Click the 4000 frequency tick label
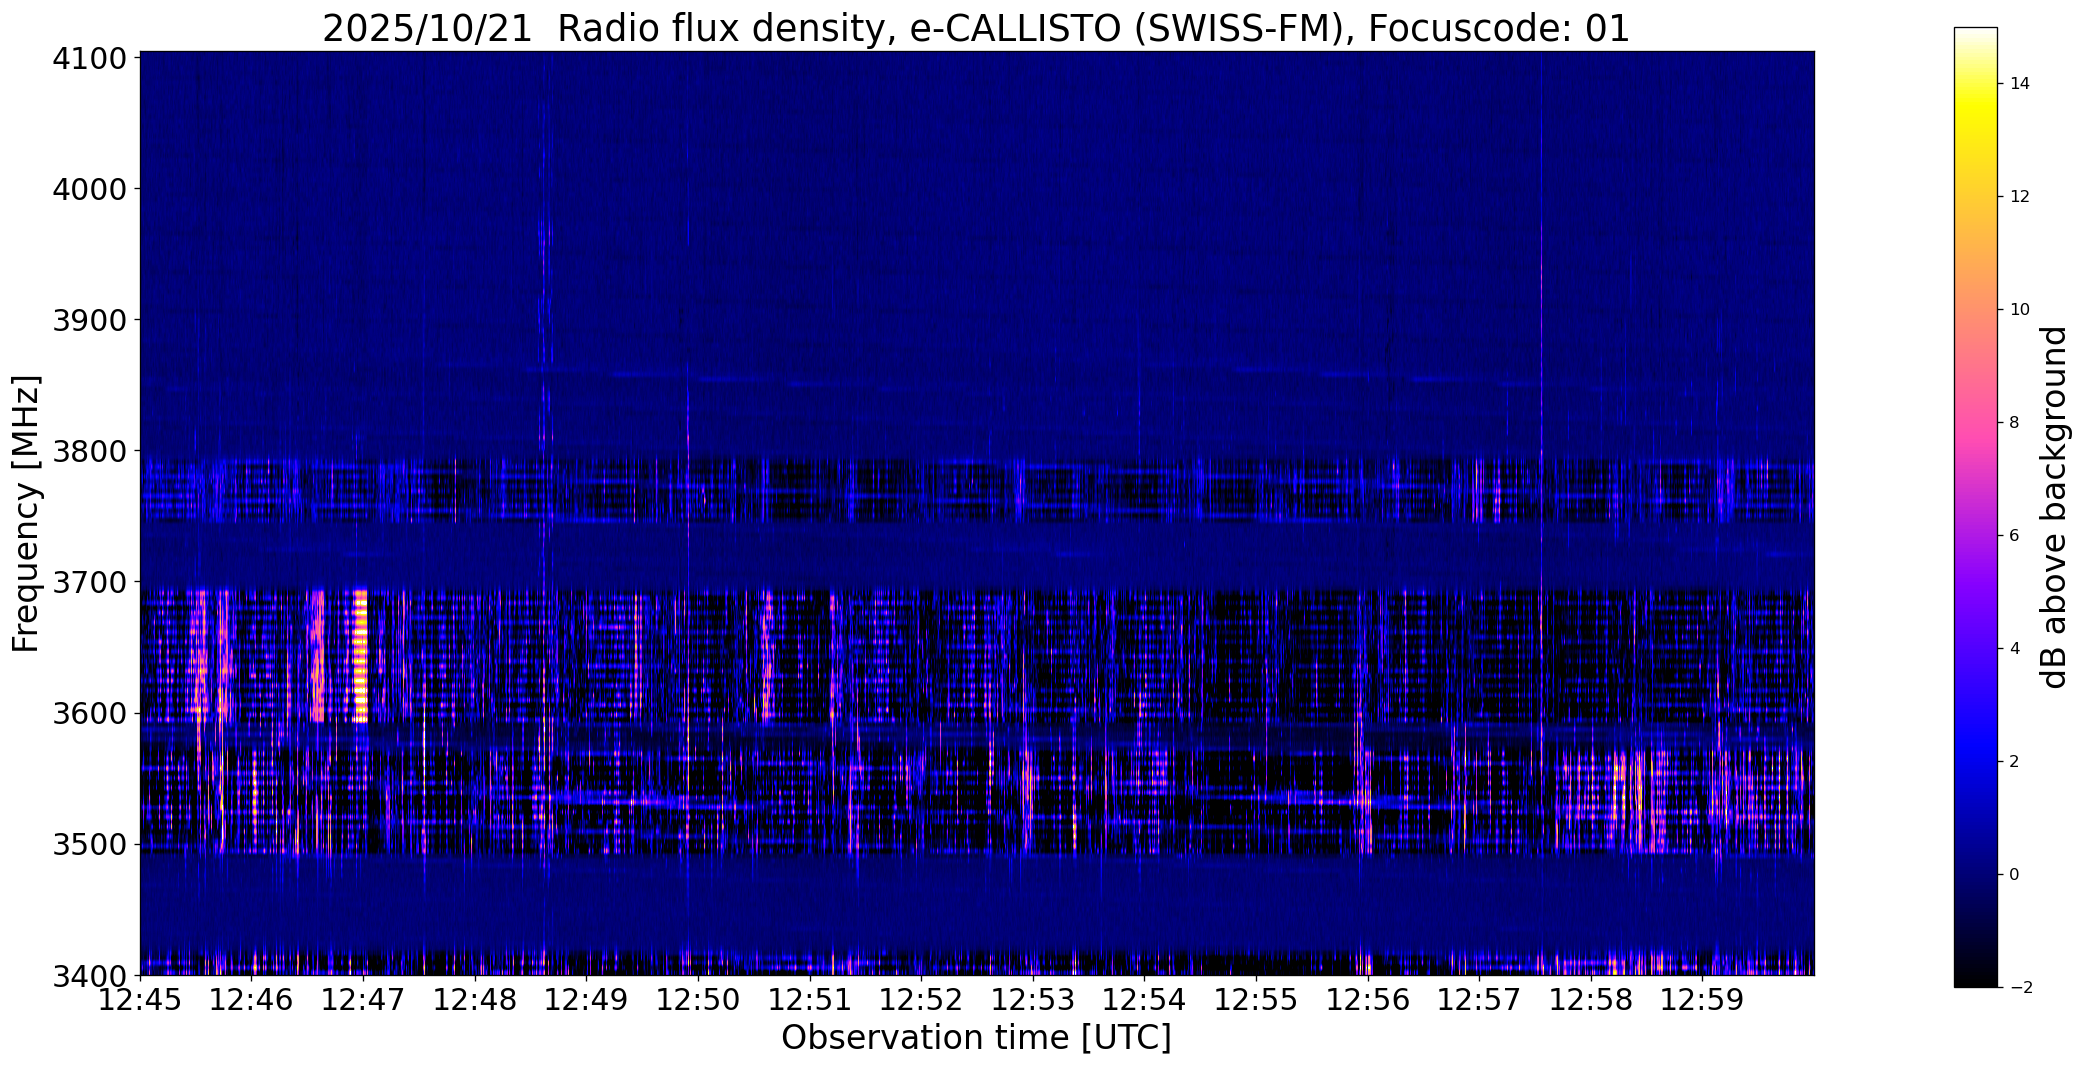The height and width of the screenshot is (1067, 2085). pyautogui.click(x=91, y=189)
